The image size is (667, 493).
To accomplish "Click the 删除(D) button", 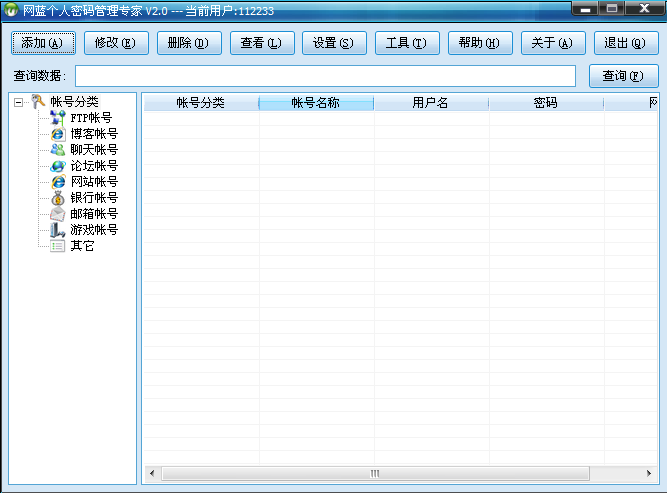I will pos(188,43).
